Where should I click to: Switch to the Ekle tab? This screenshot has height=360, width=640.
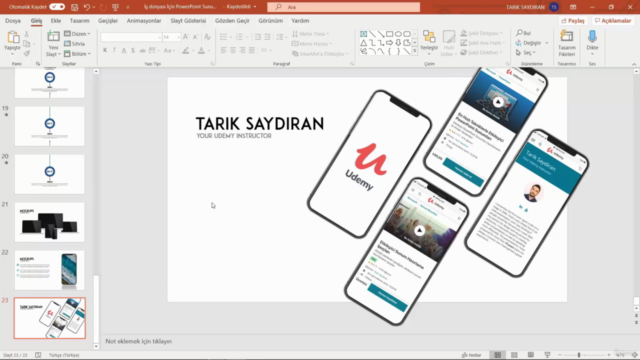tap(56, 20)
